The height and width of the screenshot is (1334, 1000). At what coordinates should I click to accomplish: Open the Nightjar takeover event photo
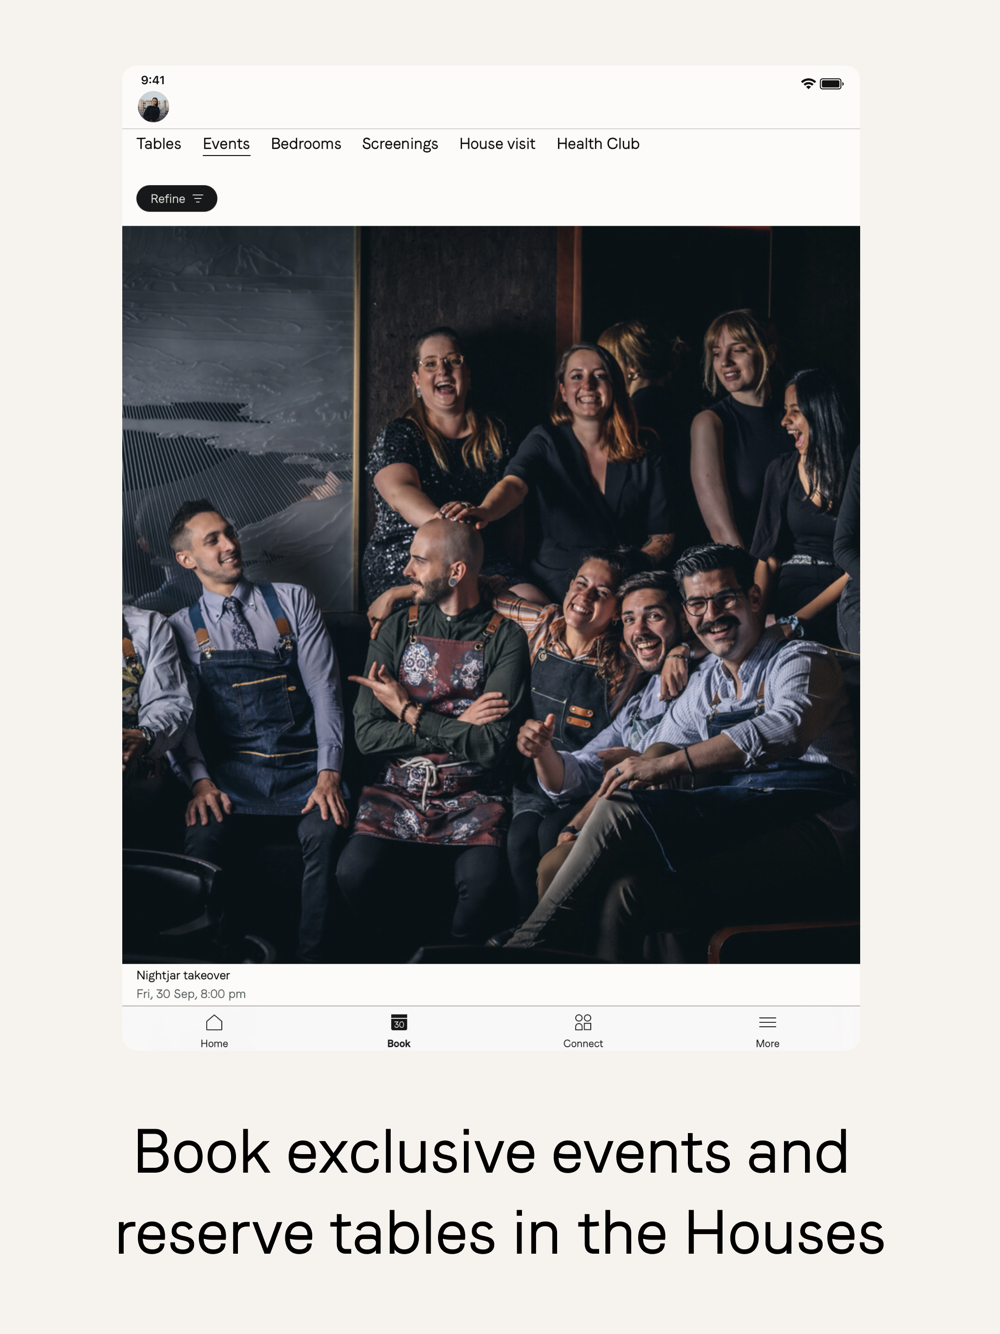(491, 595)
